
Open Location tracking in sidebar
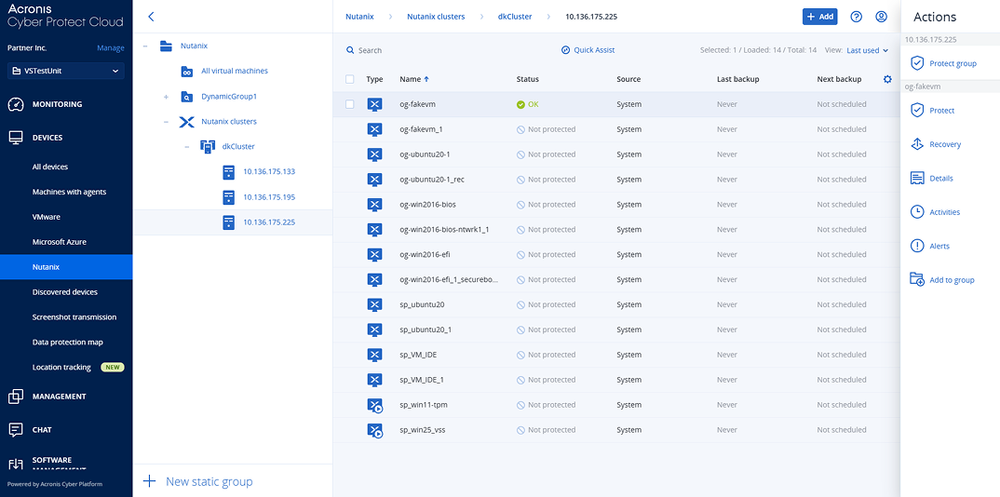(61, 367)
